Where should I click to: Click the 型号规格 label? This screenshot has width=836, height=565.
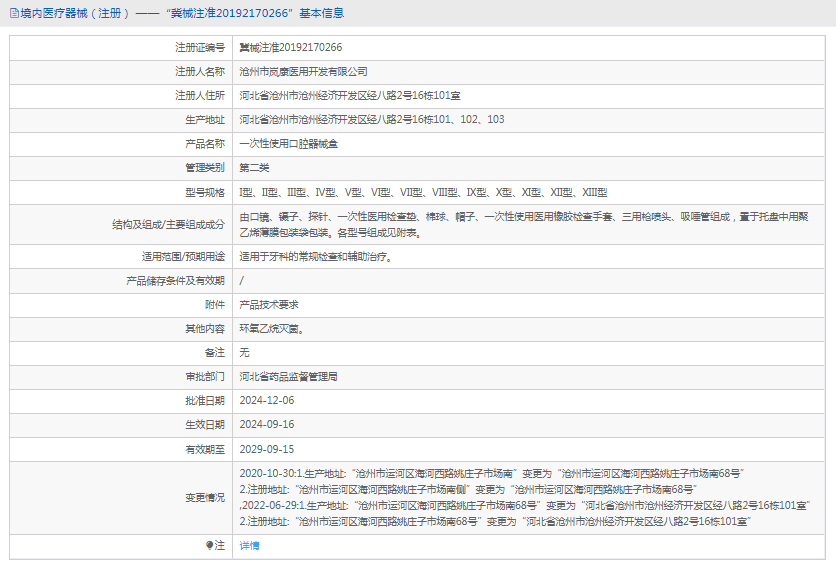(205, 192)
